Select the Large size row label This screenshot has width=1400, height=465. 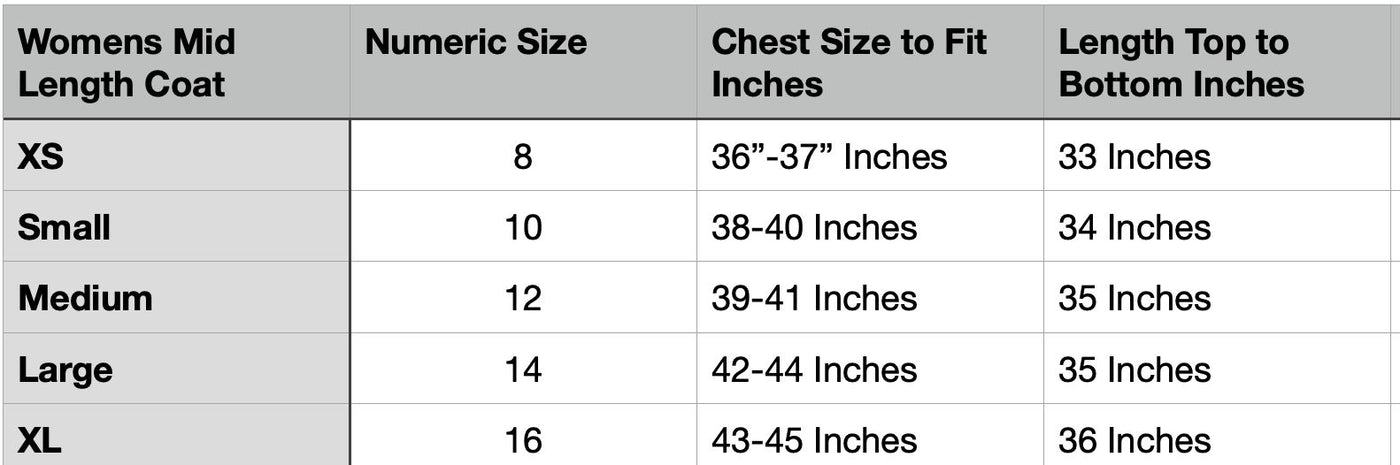click(x=65, y=370)
